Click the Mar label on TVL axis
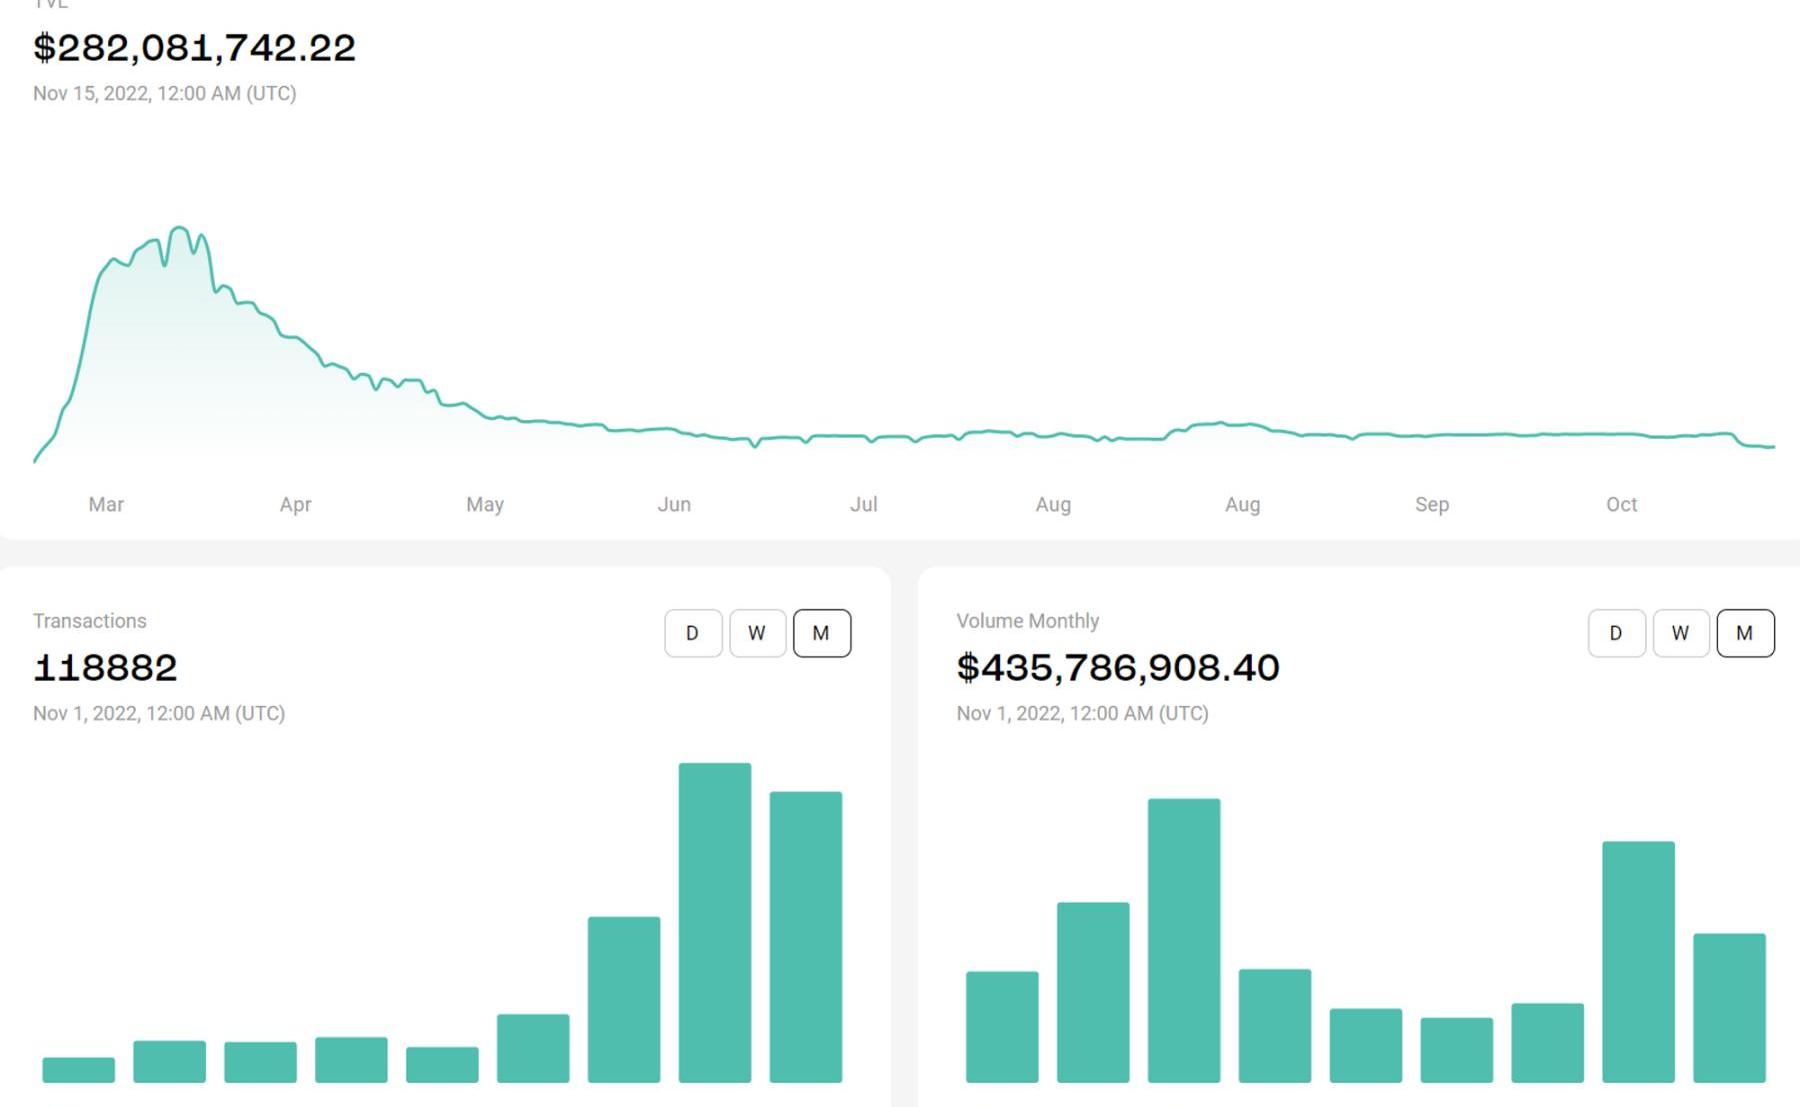The height and width of the screenshot is (1107, 1800). [106, 504]
